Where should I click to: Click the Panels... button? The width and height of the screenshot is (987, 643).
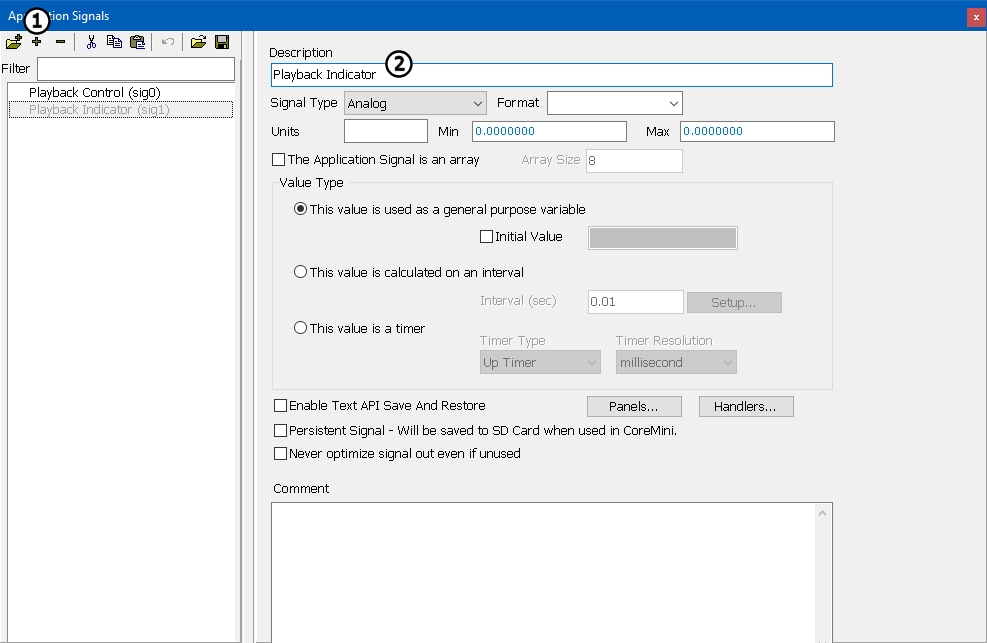coord(633,407)
